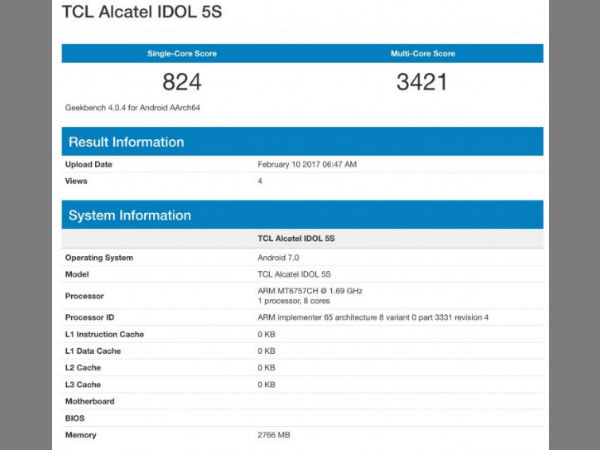Click Geekbench 4.0.4 for Android AArch64 text
This screenshot has height=450, width=600.
click(x=132, y=108)
